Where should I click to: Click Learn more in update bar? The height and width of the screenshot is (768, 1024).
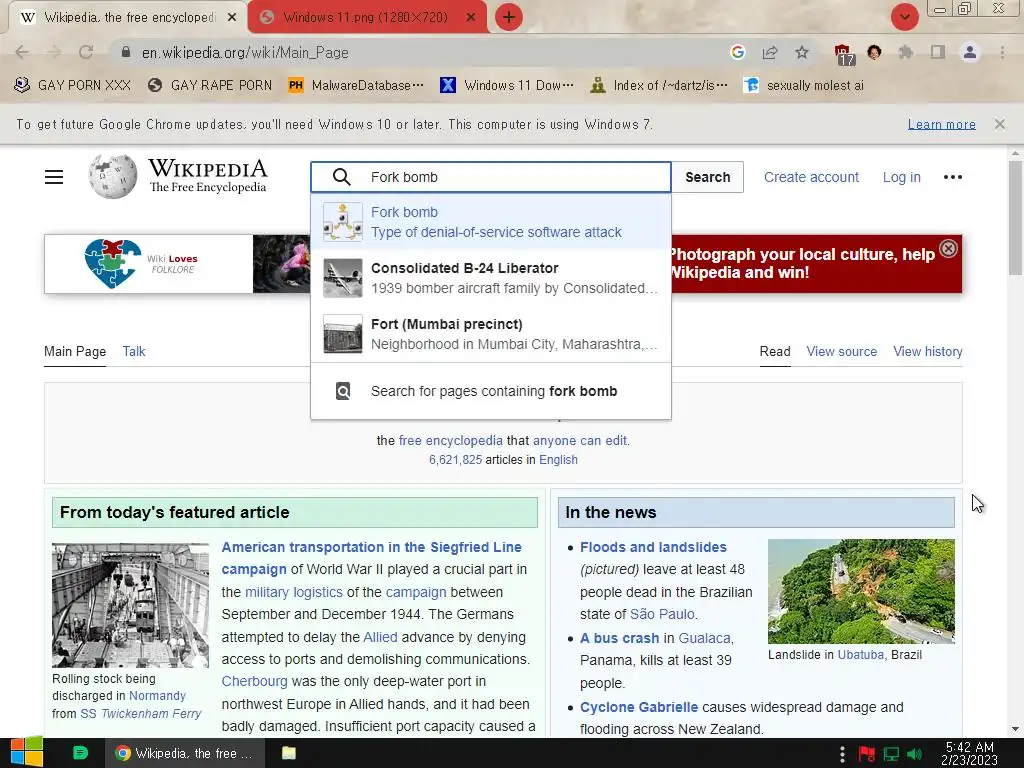pos(941,124)
